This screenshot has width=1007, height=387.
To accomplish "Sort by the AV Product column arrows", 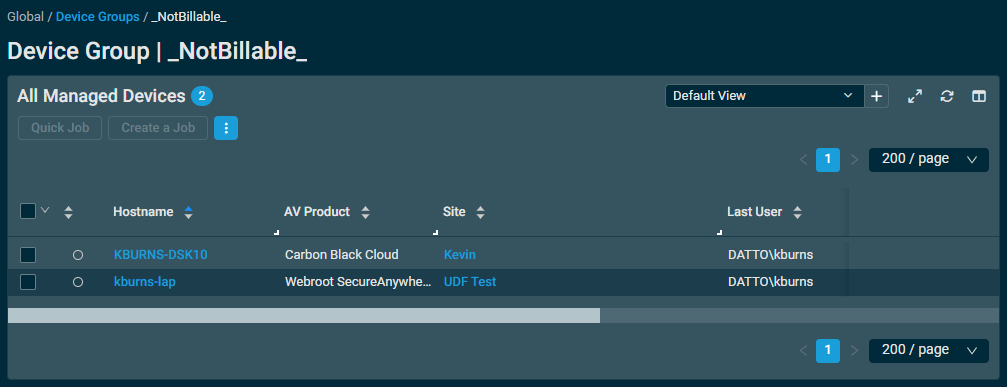I will 365,212.
